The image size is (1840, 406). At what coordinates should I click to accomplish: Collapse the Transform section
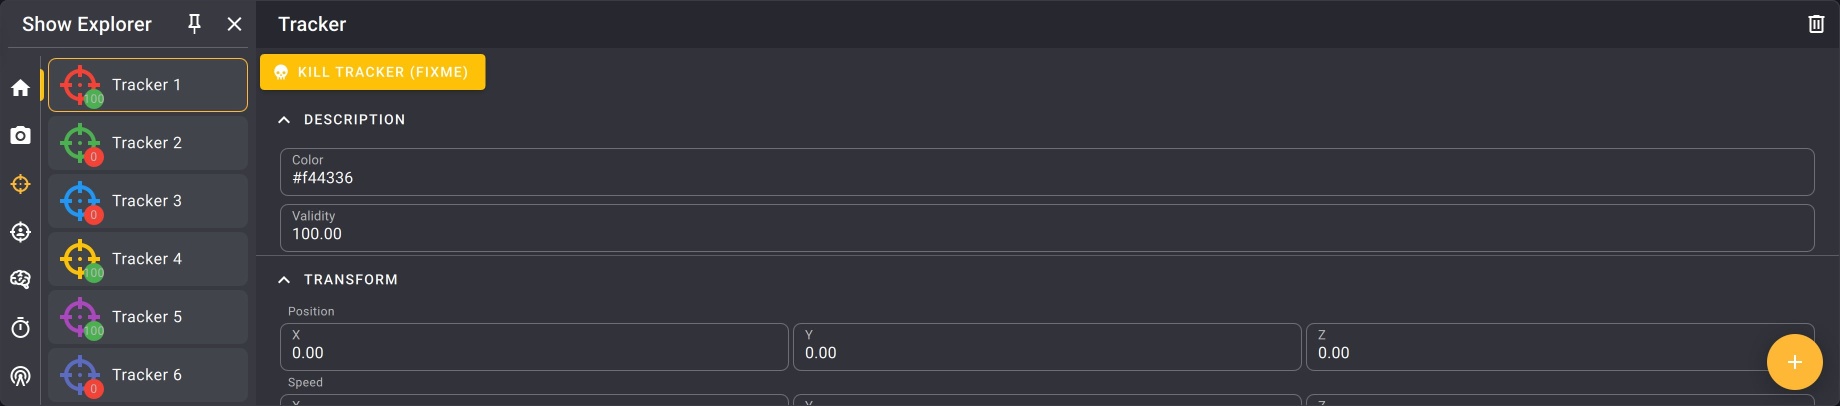pyautogui.click(x=284, y=280)
